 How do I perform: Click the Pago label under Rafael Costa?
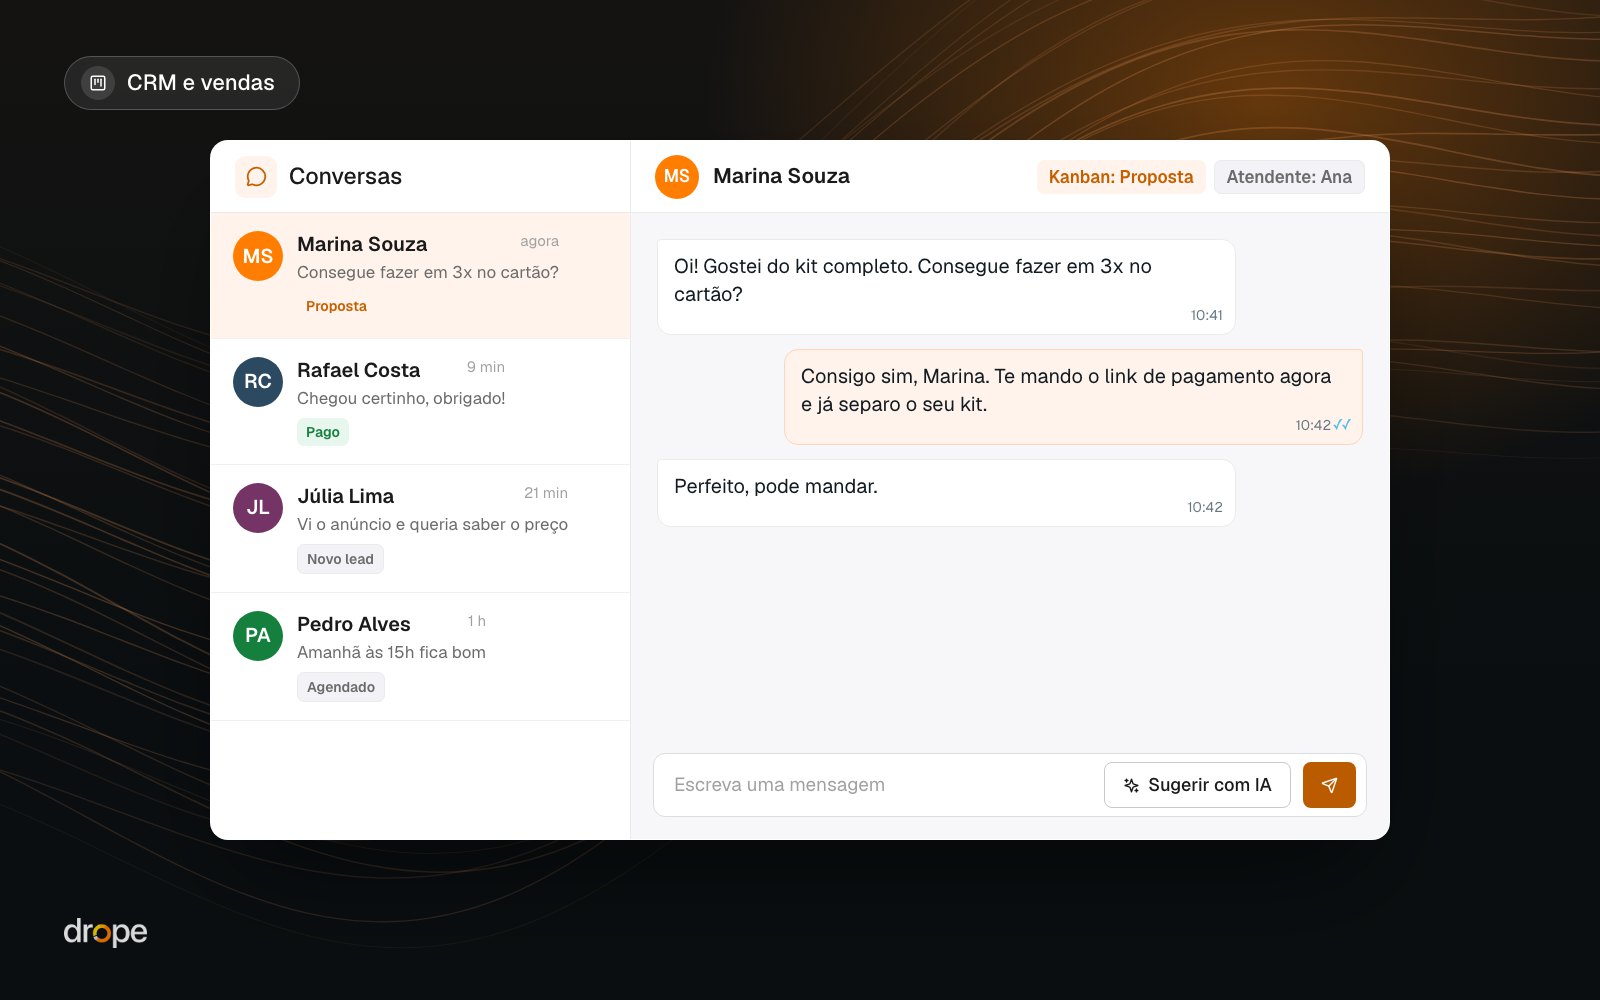coord(323,432)
